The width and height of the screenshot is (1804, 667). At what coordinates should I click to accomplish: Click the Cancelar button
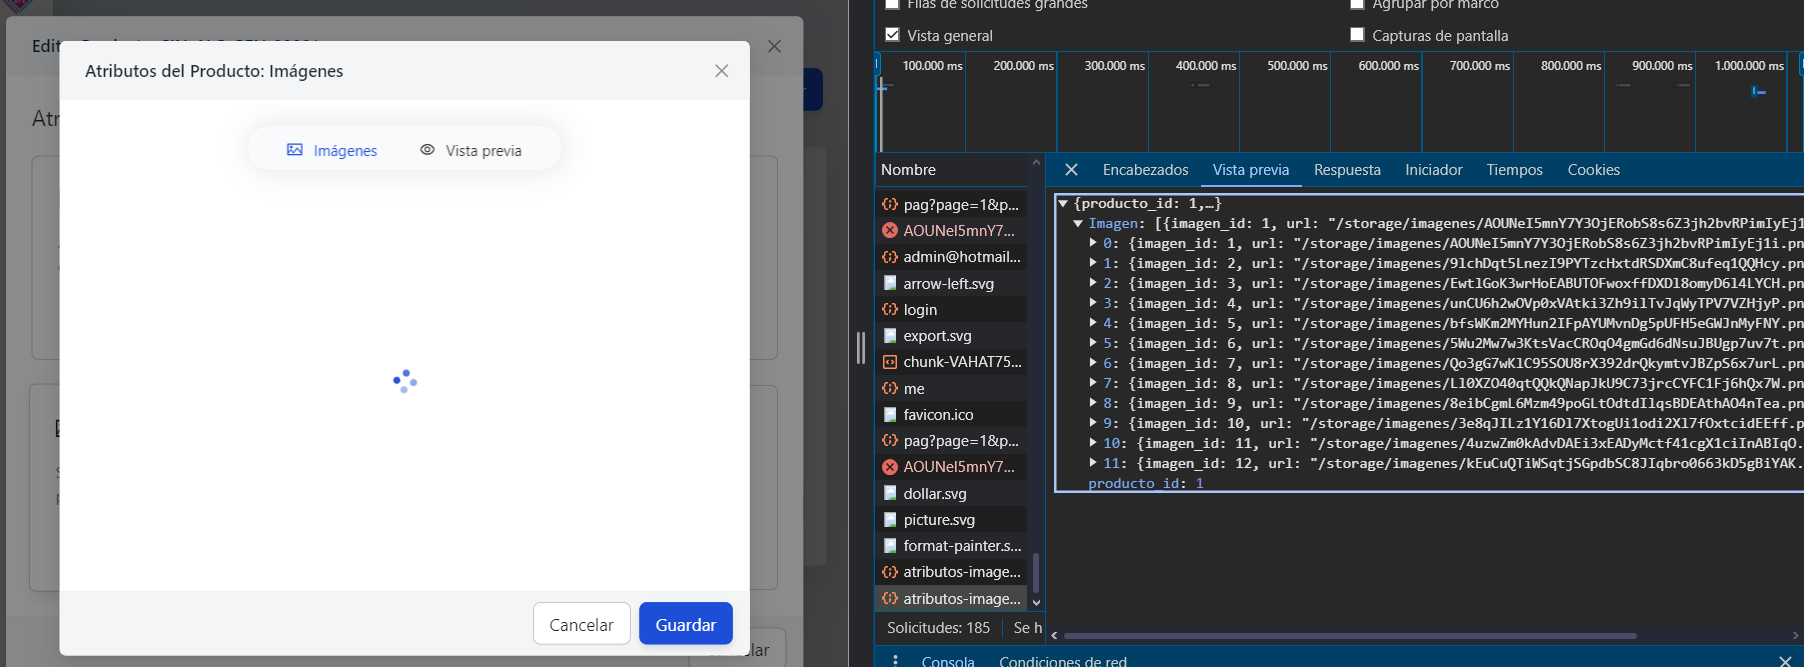point(581,624)
